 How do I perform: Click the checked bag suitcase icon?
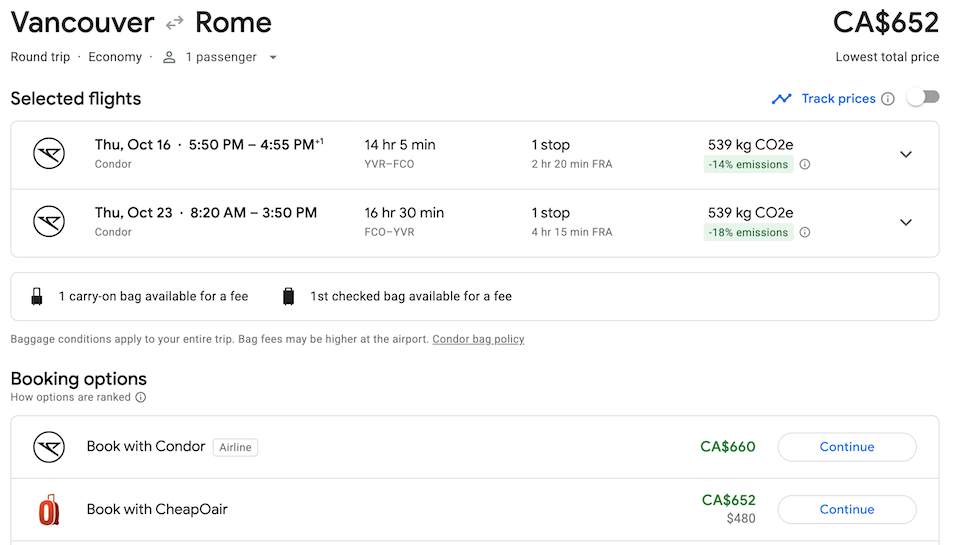[x=288, y=296]
